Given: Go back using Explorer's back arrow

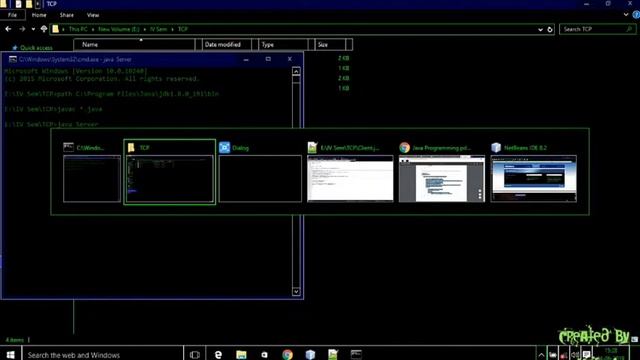Looking at the screenshot, I should (8, 29).
